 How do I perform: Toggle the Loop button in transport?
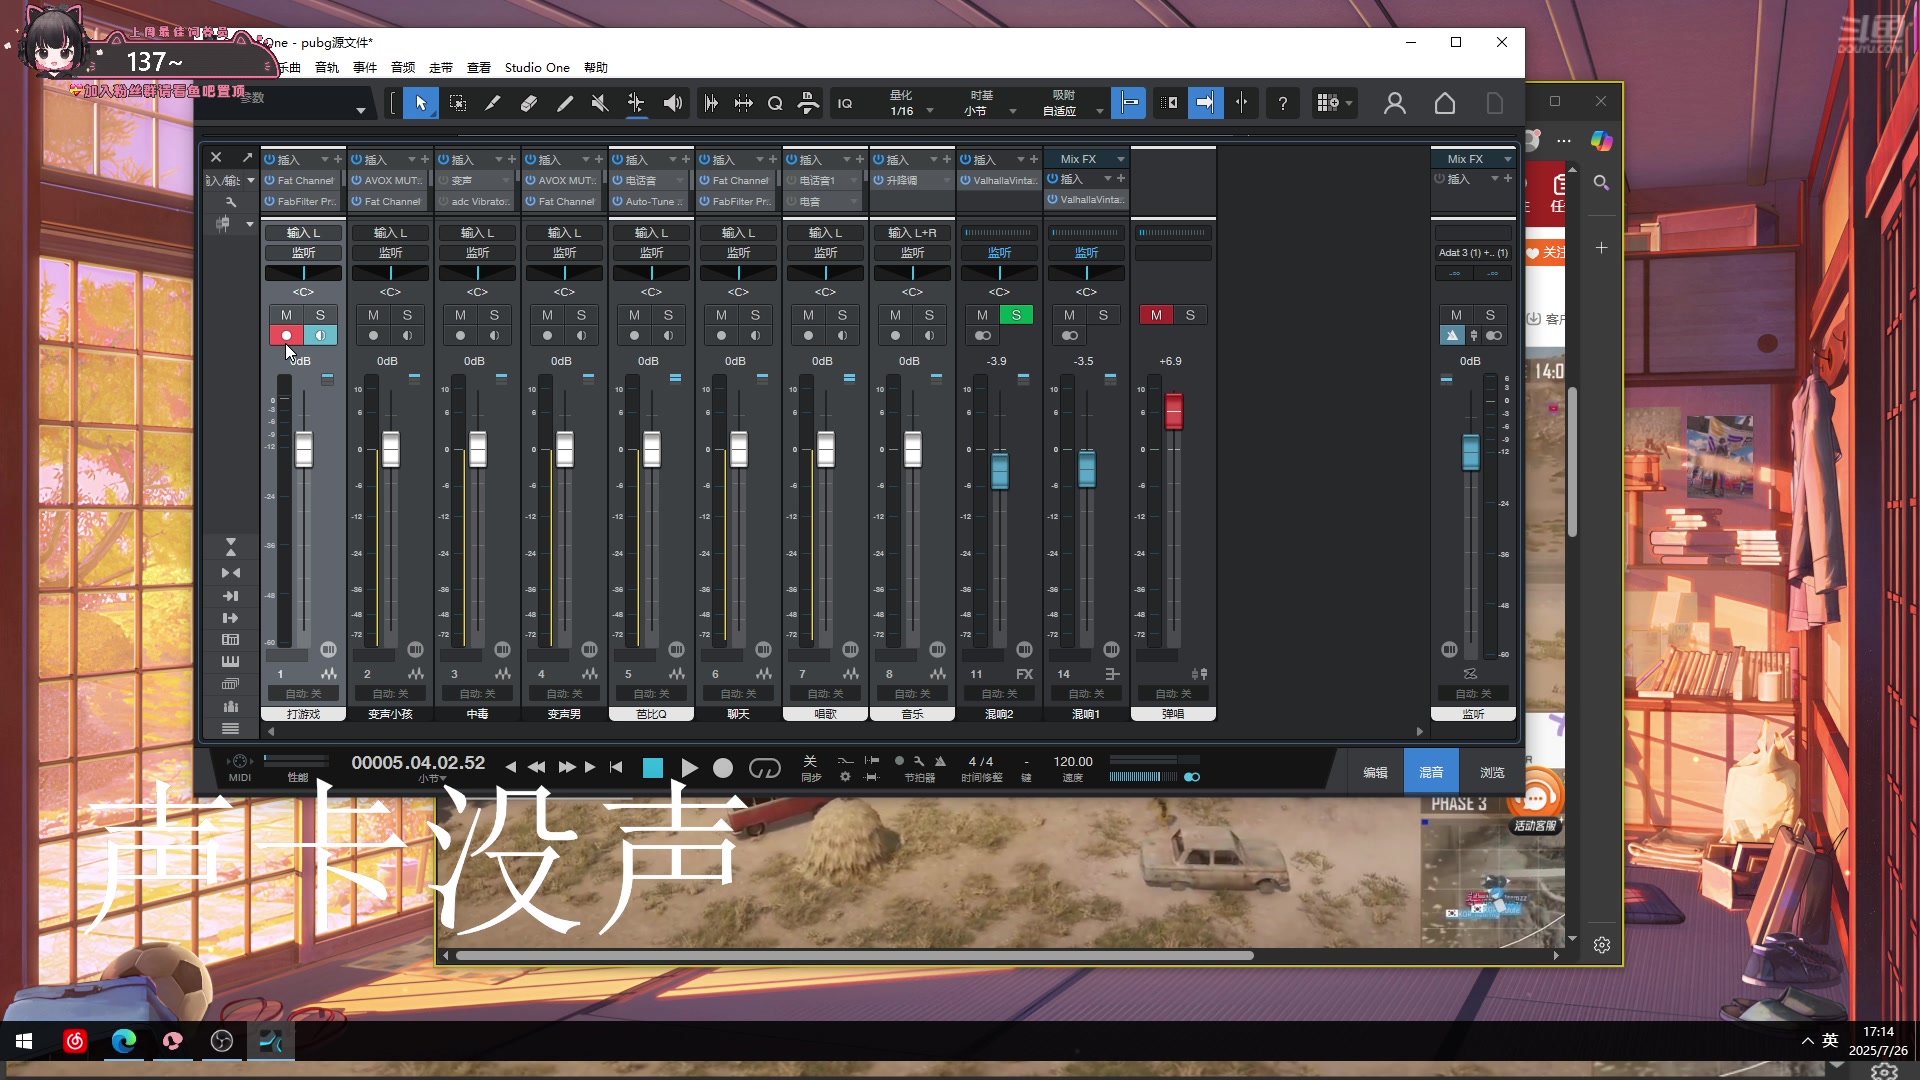pyautogui.click(x=765, y=768)
